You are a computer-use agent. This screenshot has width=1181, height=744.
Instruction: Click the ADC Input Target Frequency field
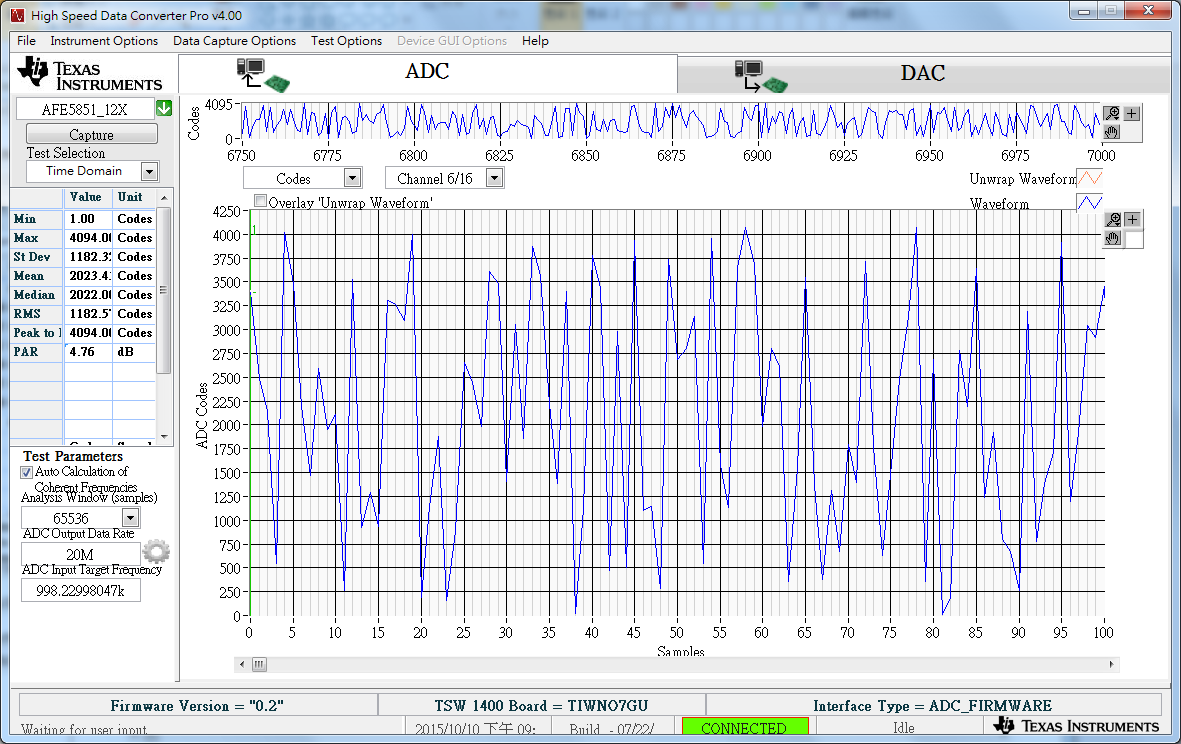pyautogui.click(x=81, y=590)
